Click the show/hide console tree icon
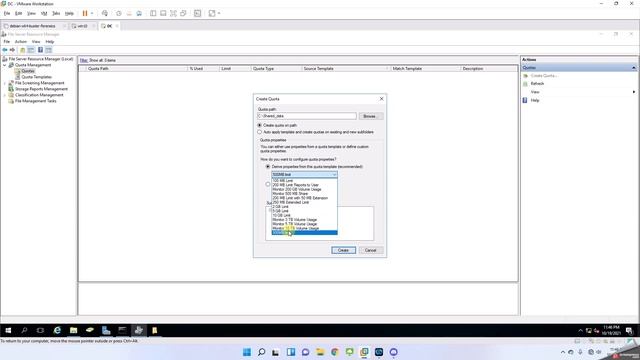 pyautogui.click(x=31, y=50)
